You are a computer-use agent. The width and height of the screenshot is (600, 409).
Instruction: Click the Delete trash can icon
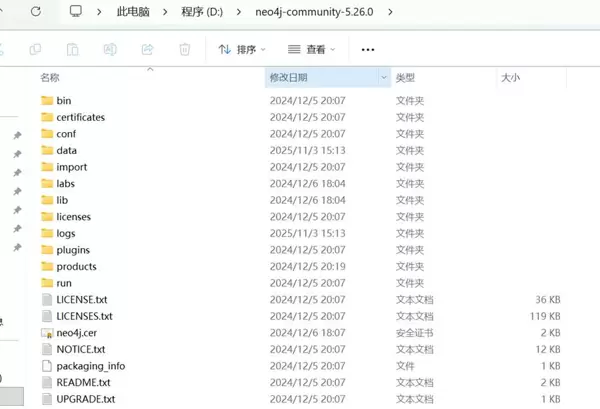point(184,49)
